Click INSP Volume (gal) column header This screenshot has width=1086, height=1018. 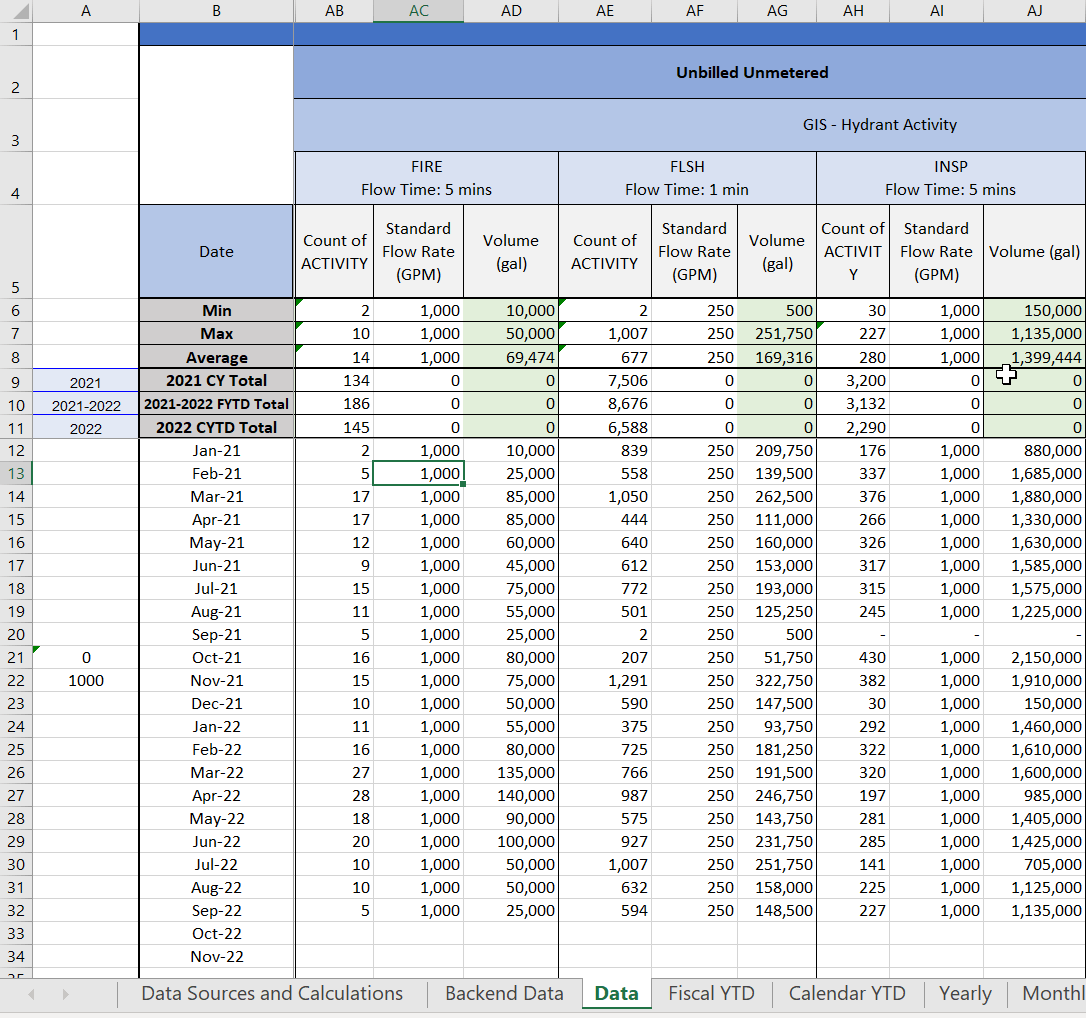tap(1035, 251)
